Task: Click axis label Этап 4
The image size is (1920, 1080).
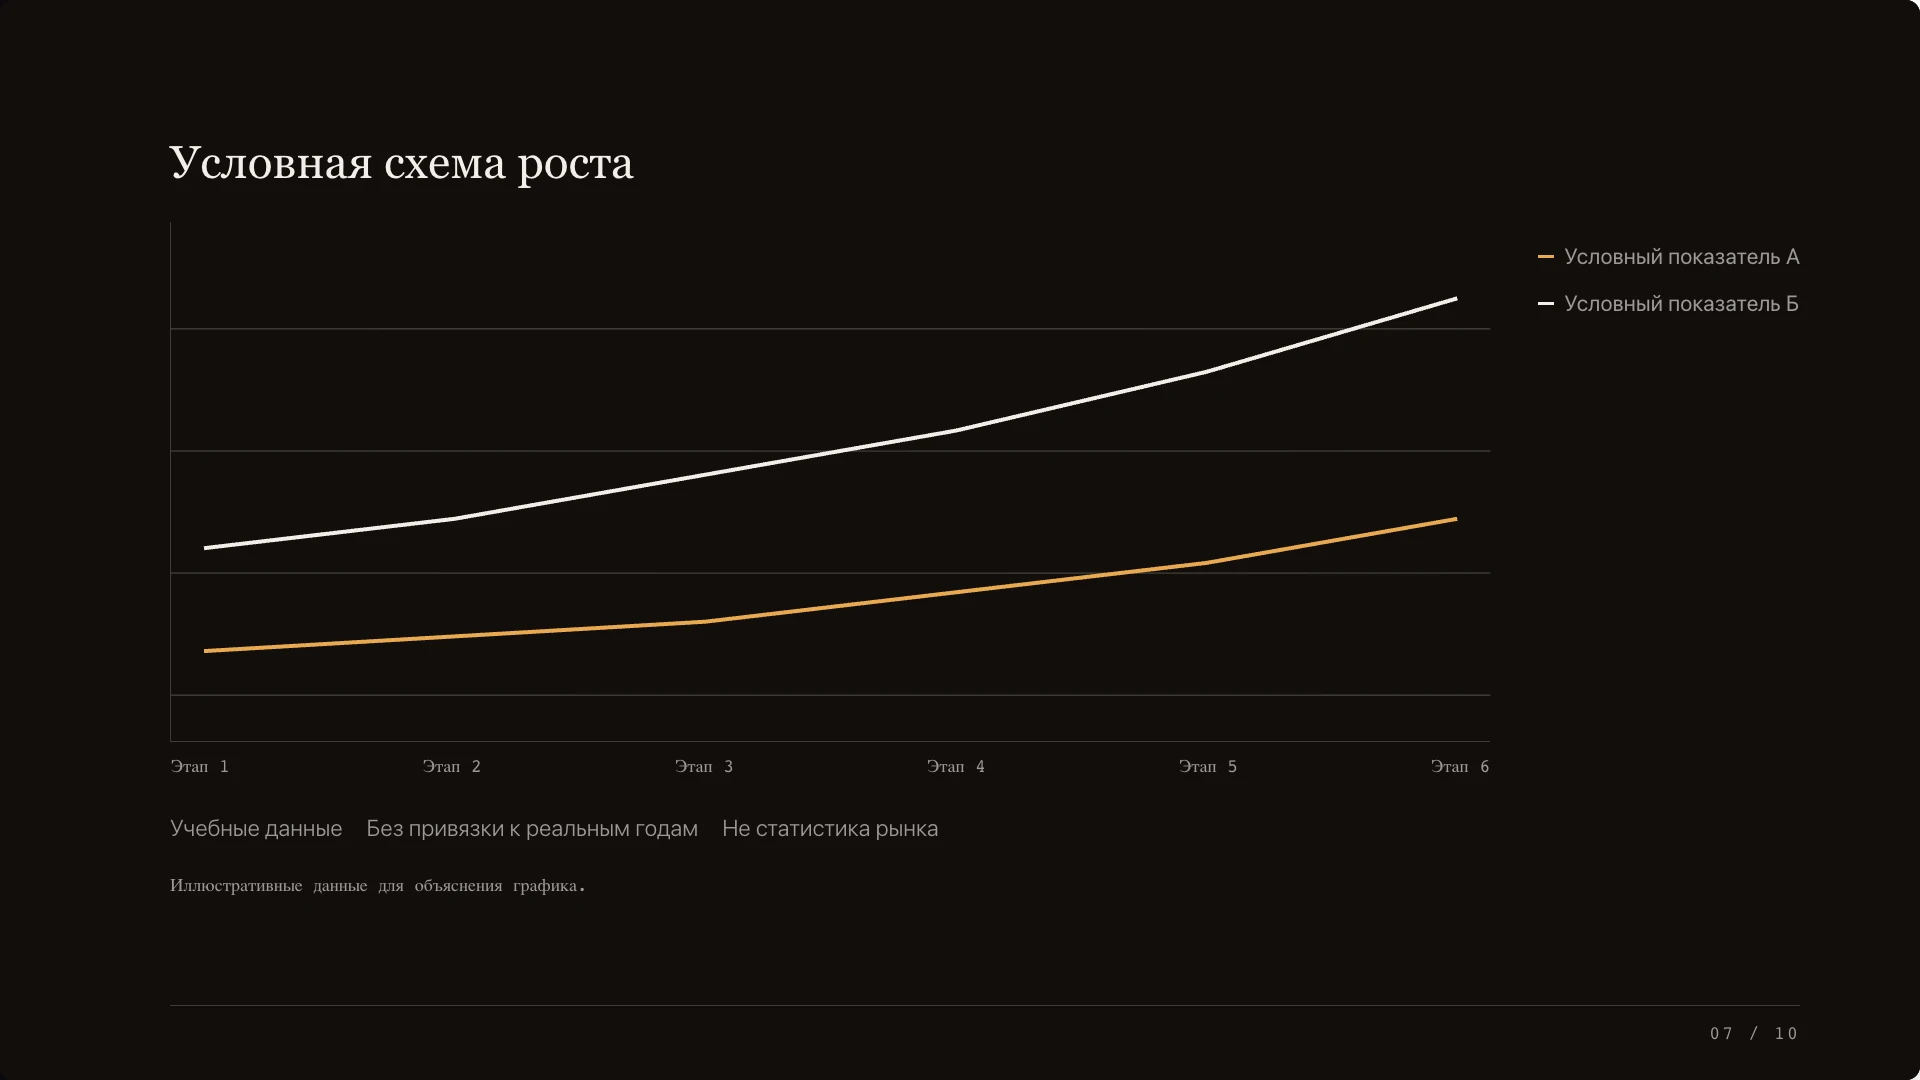Action: [x=955, y=767]
